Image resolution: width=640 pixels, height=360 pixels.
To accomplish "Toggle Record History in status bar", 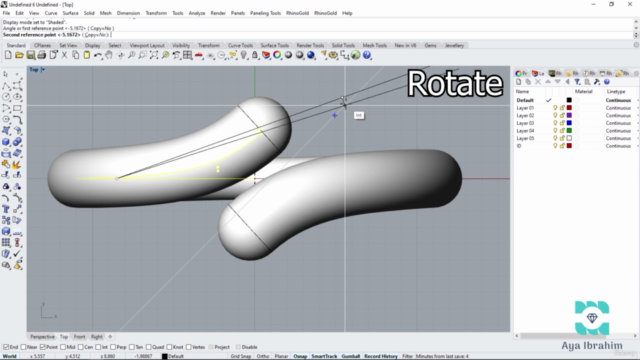I will pos(381,356).
